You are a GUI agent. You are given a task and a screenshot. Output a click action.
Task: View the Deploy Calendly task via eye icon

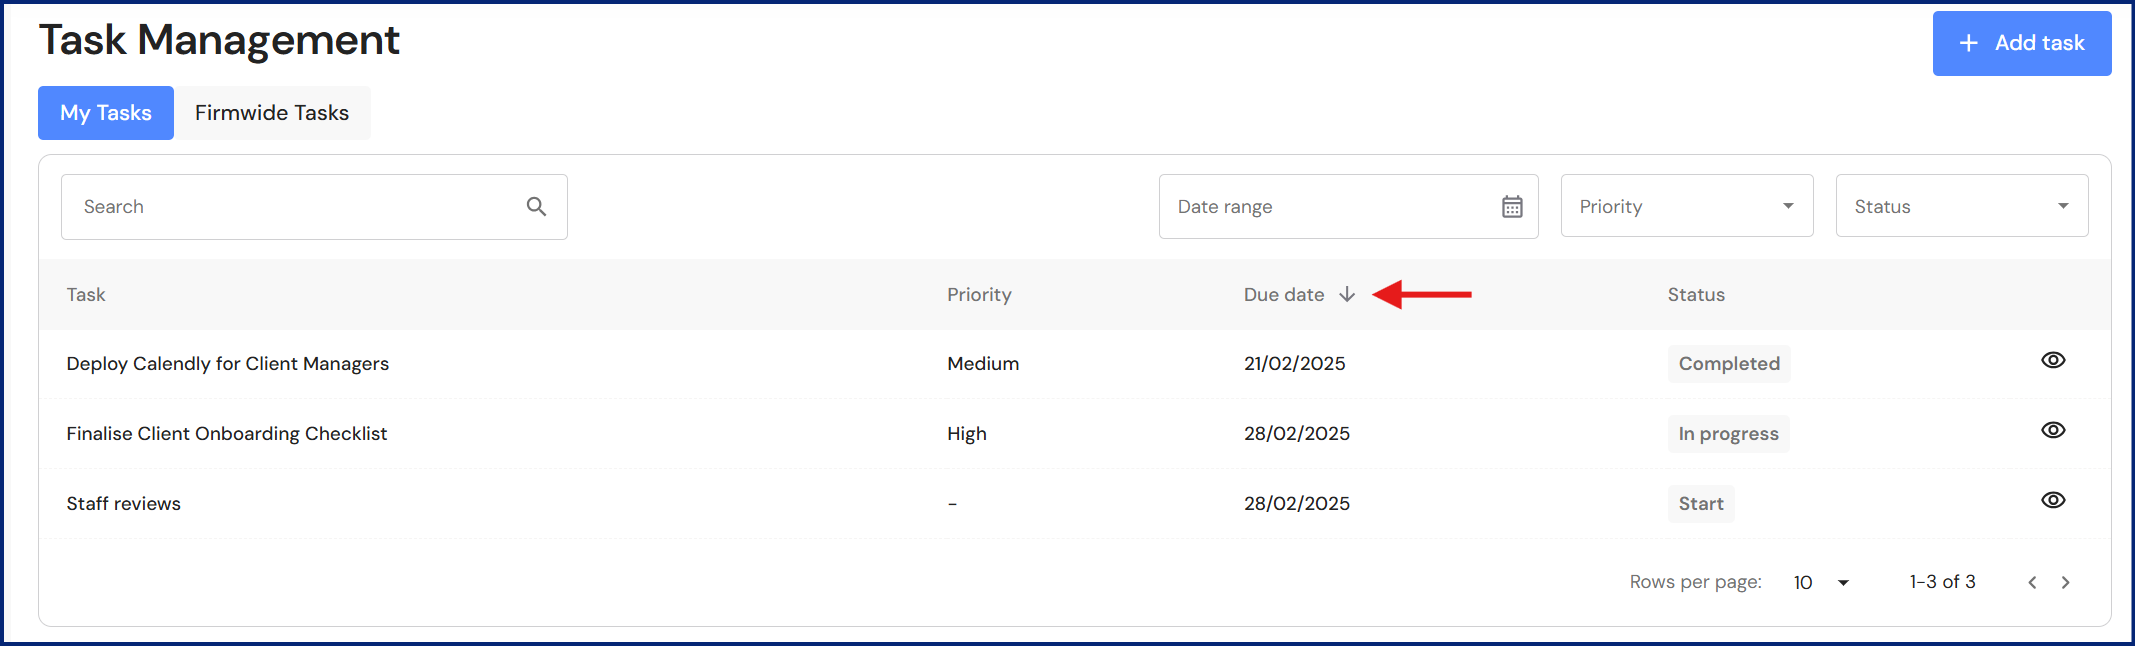[x=2053, y=360]
